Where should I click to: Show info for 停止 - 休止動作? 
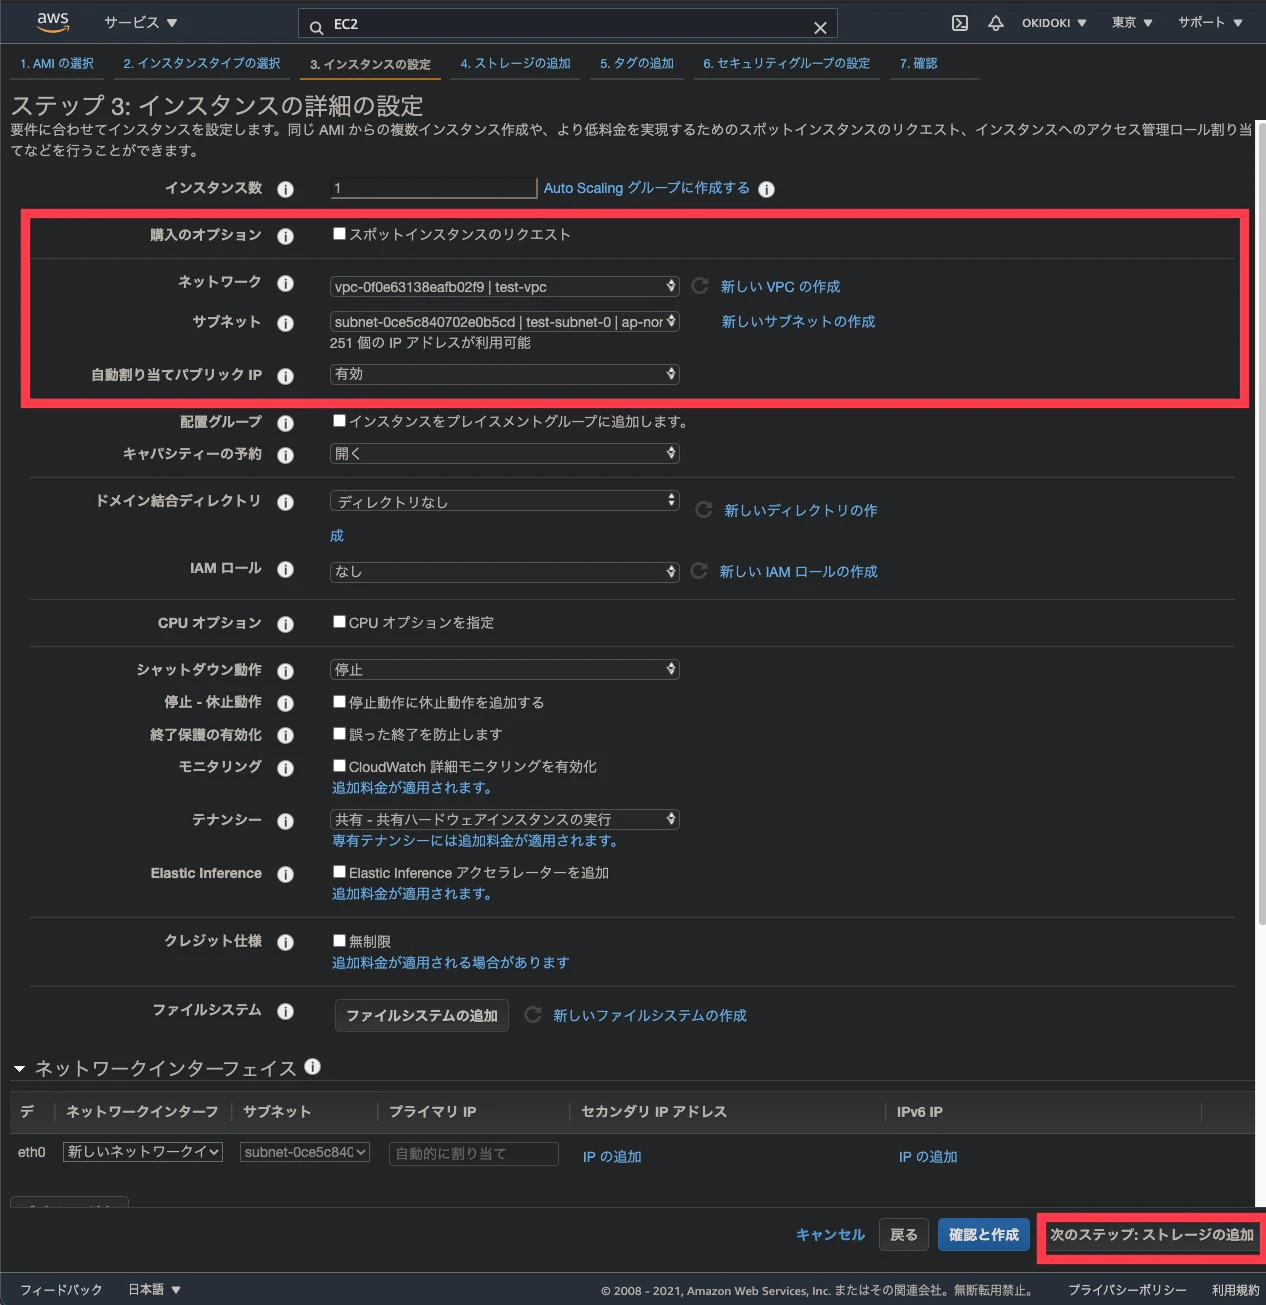pyautogui.click(x=285, y=703)
